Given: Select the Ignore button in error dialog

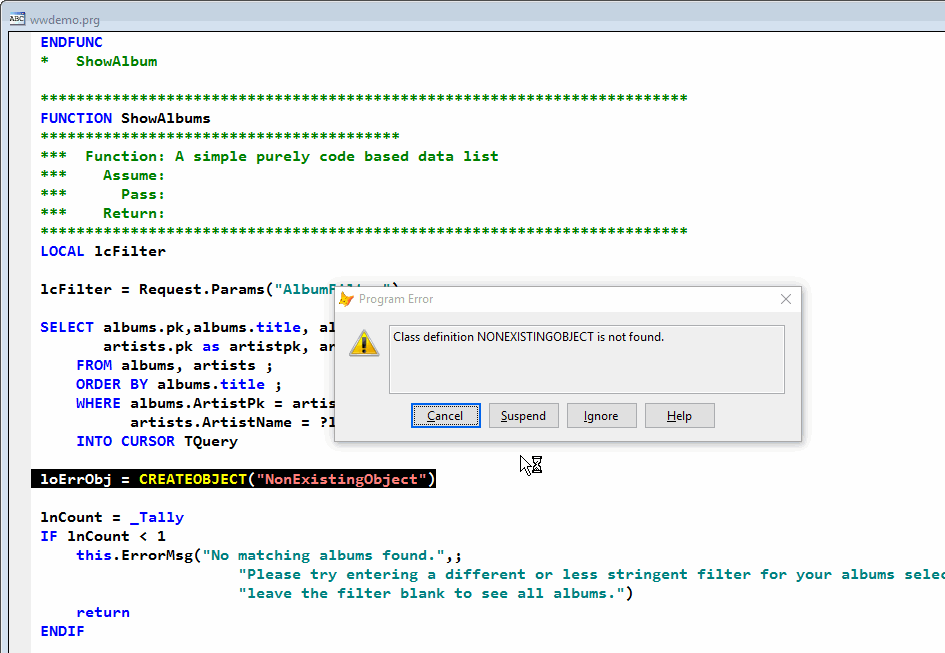Looking at the screenshot, I should pyautogui.click(x=601, y=416).
